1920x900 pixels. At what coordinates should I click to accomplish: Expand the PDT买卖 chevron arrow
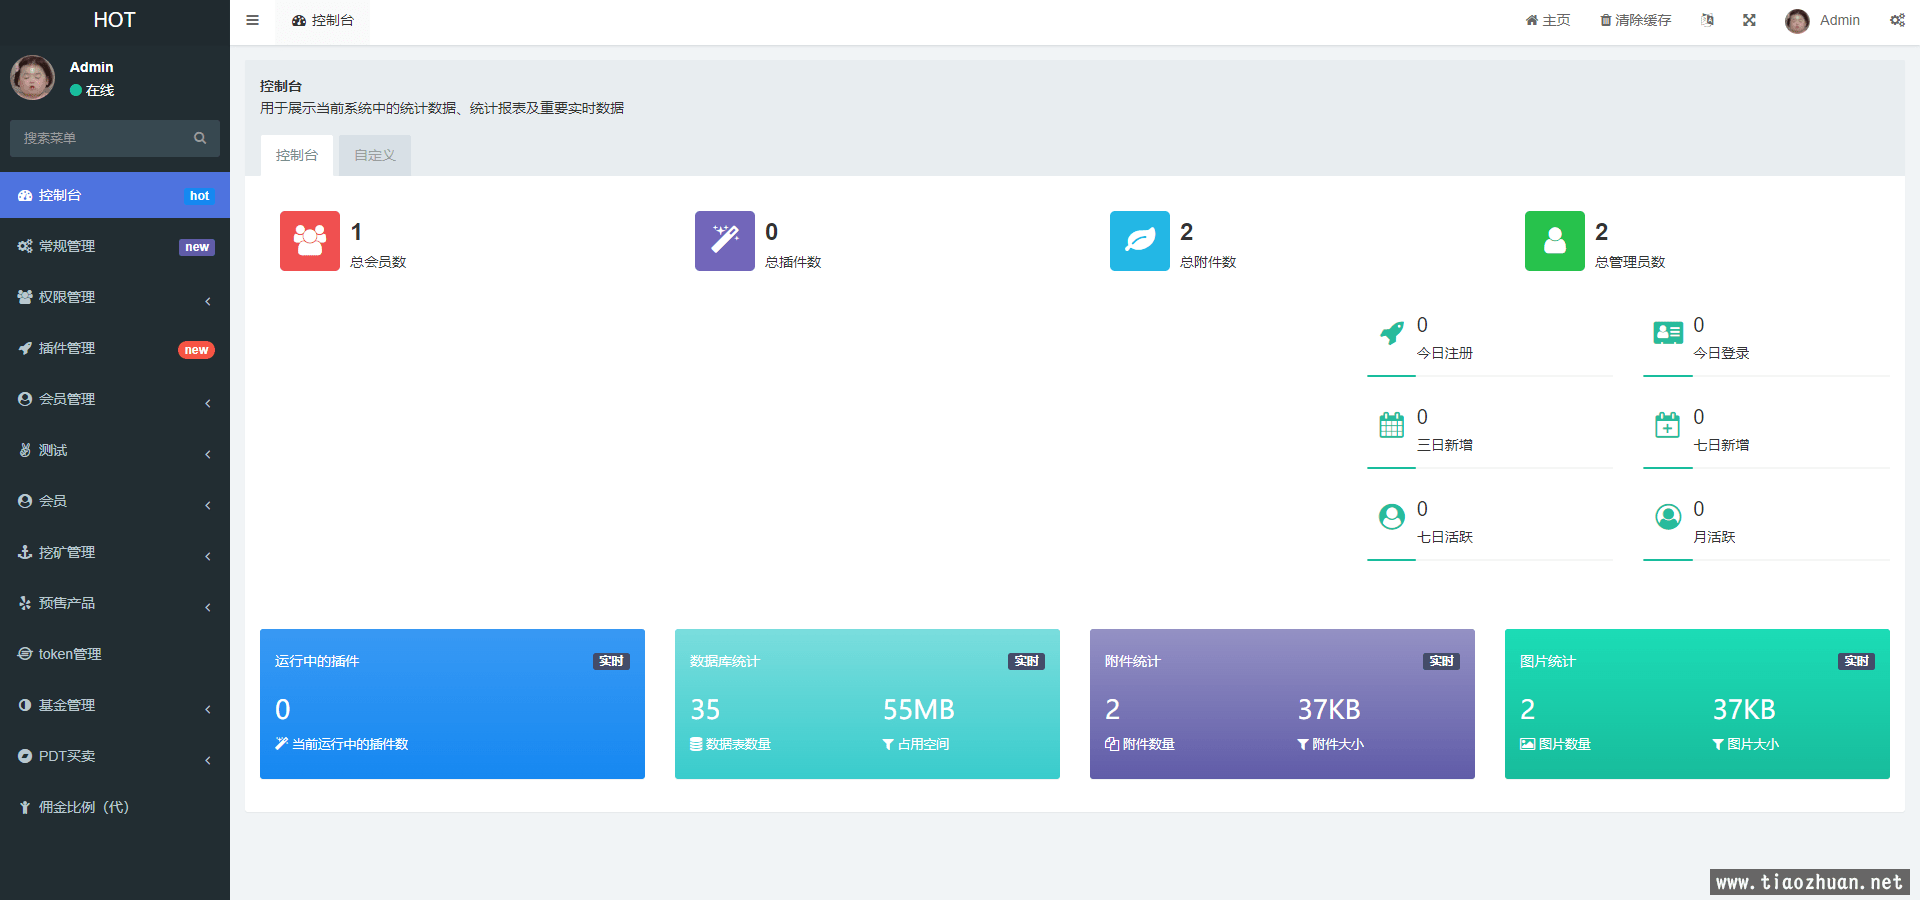(208, 760)
